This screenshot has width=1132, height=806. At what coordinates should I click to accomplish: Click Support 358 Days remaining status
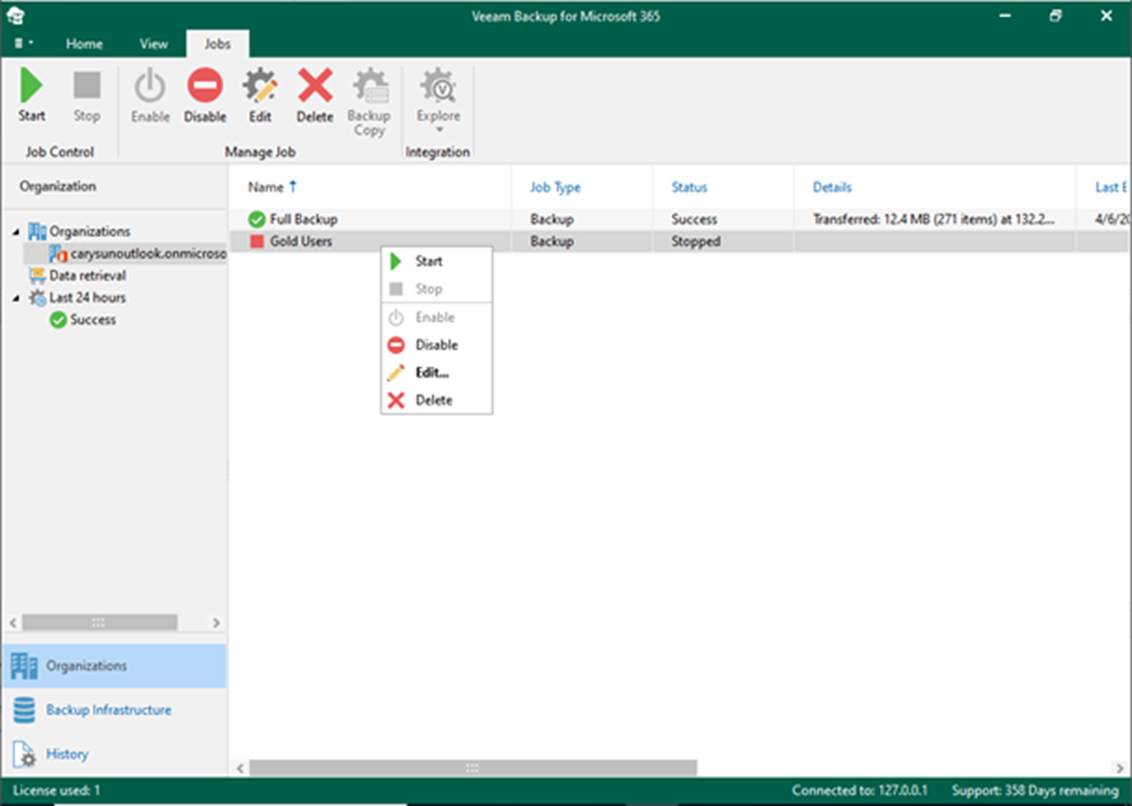pyautogui.click(x=1035, y=791)
